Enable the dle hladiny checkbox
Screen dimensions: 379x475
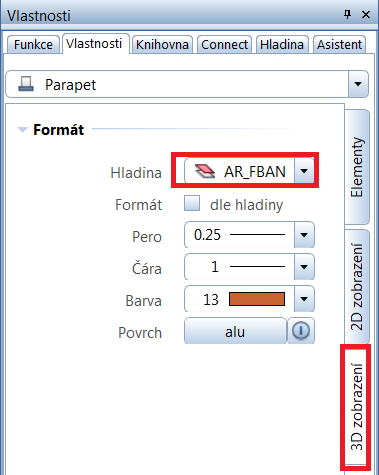(x=192, y=203)
